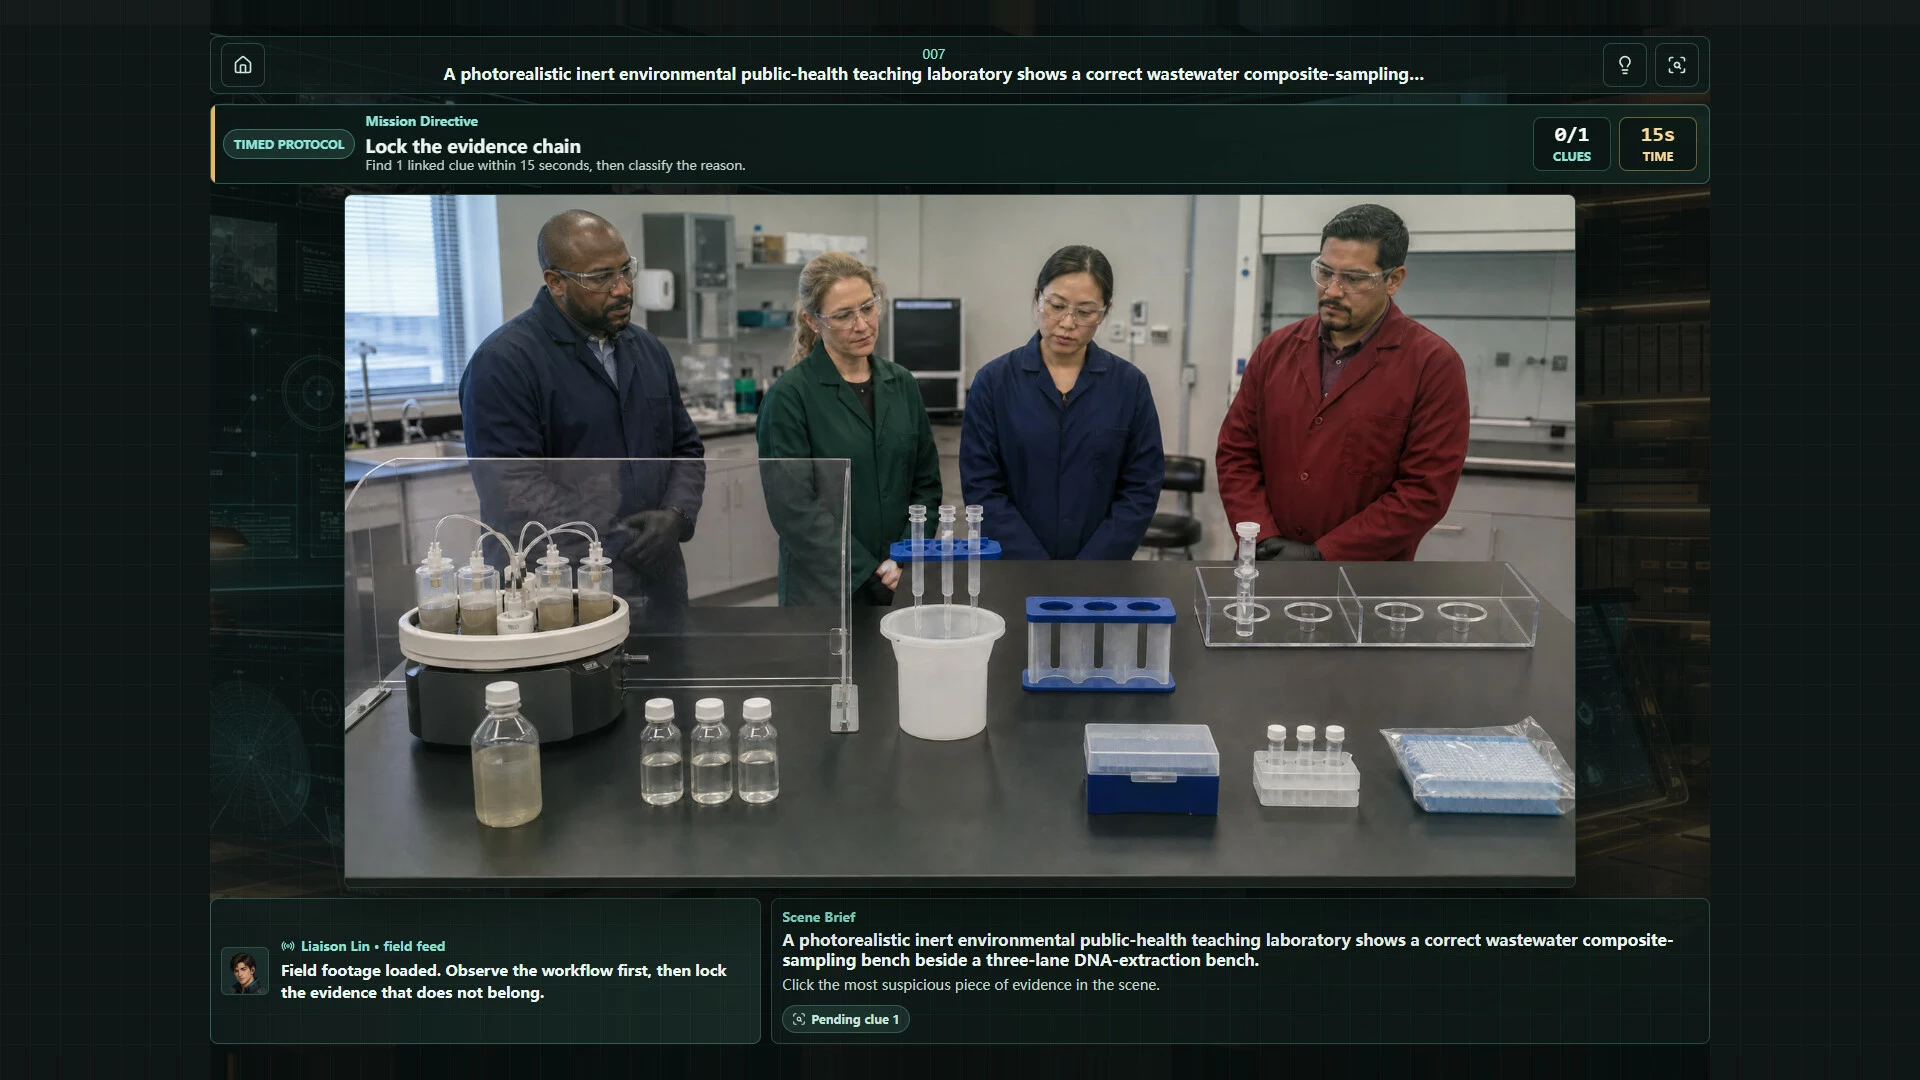The image size is (1920, 1080).
Task: Check the 0/1 clues counter
Action: [x=1571, y=144]
